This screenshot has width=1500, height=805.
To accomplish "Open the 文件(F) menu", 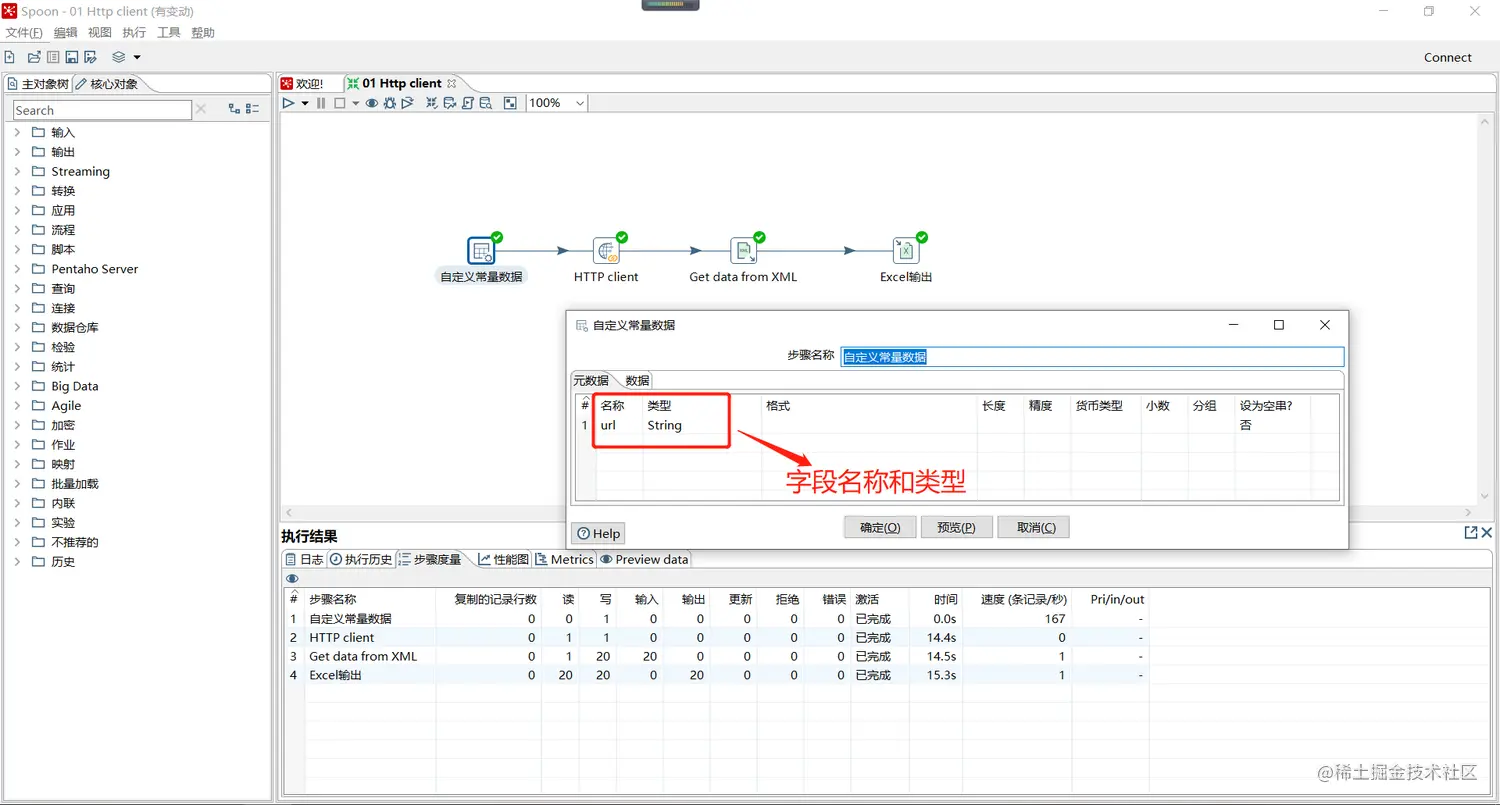I will pos(24,33).
